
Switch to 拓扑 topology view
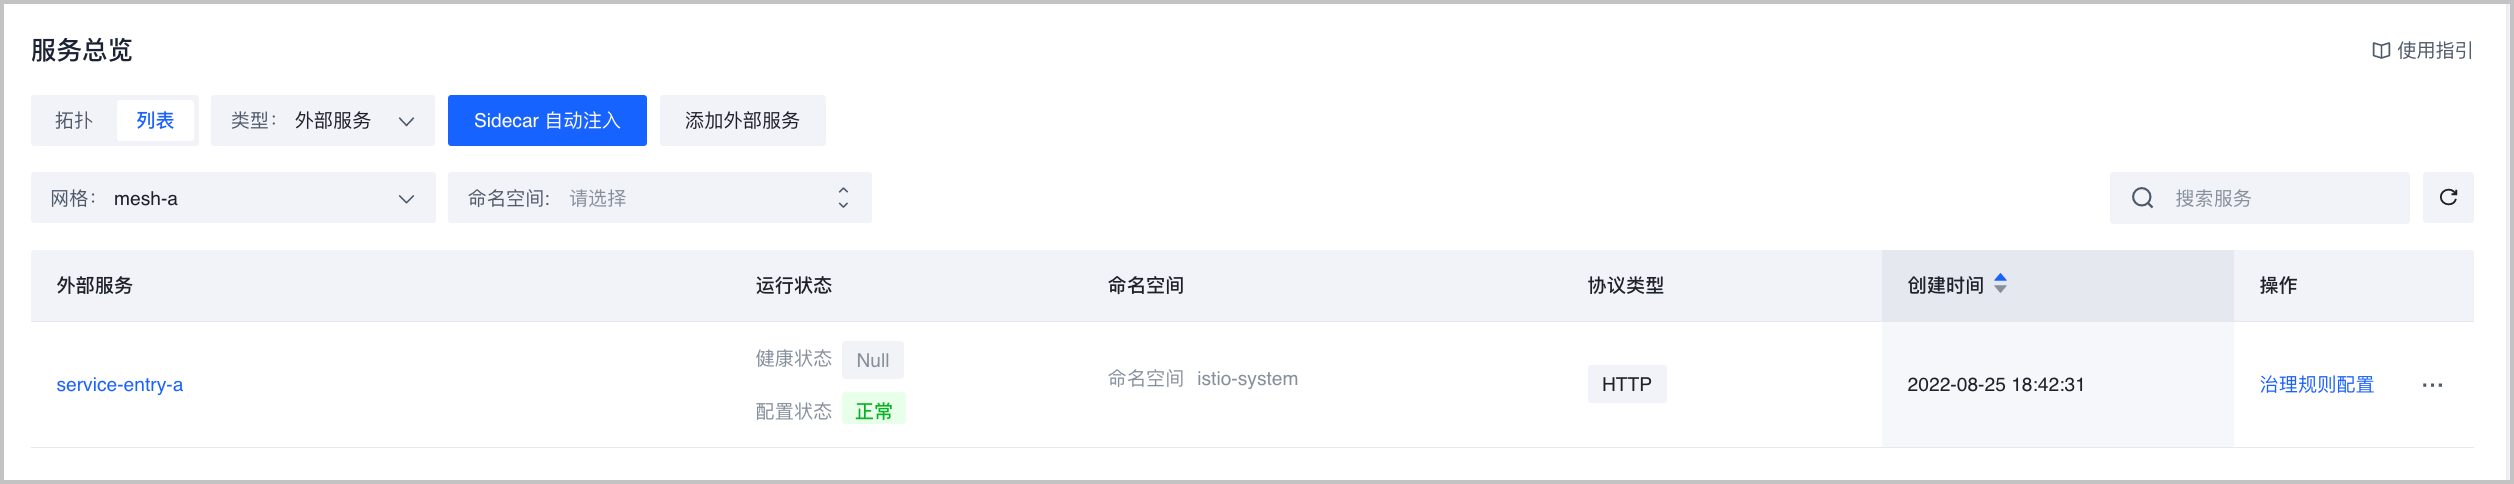click(x=74, y=121)
